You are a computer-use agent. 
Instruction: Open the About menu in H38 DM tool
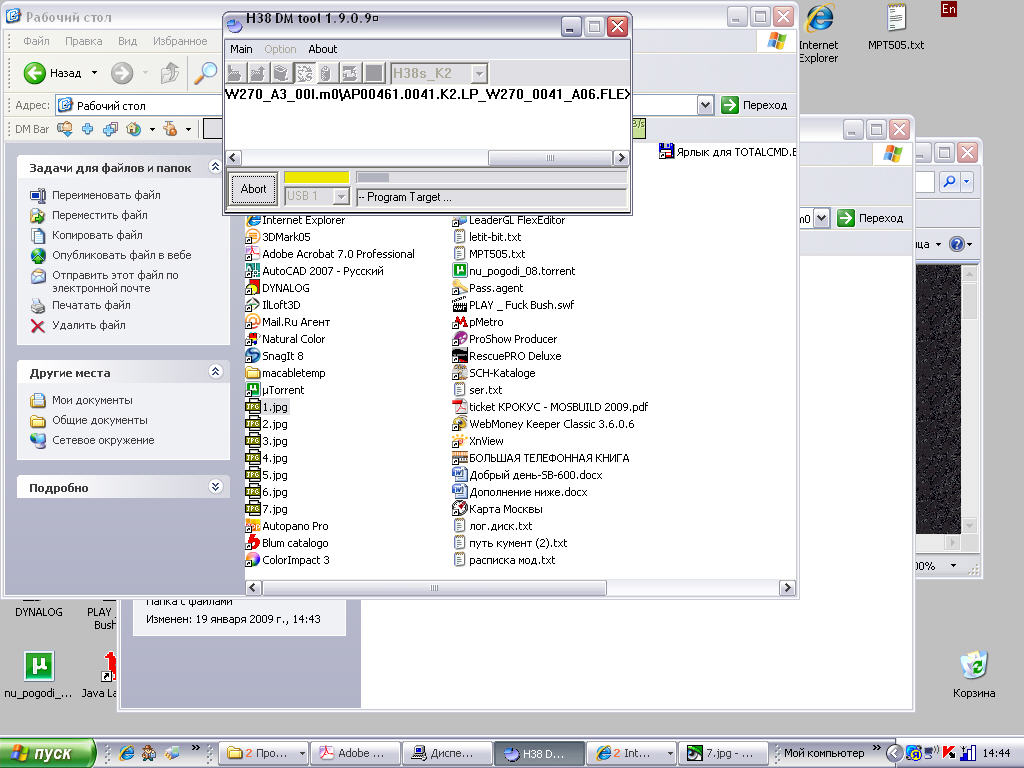(x=323, y=49)
